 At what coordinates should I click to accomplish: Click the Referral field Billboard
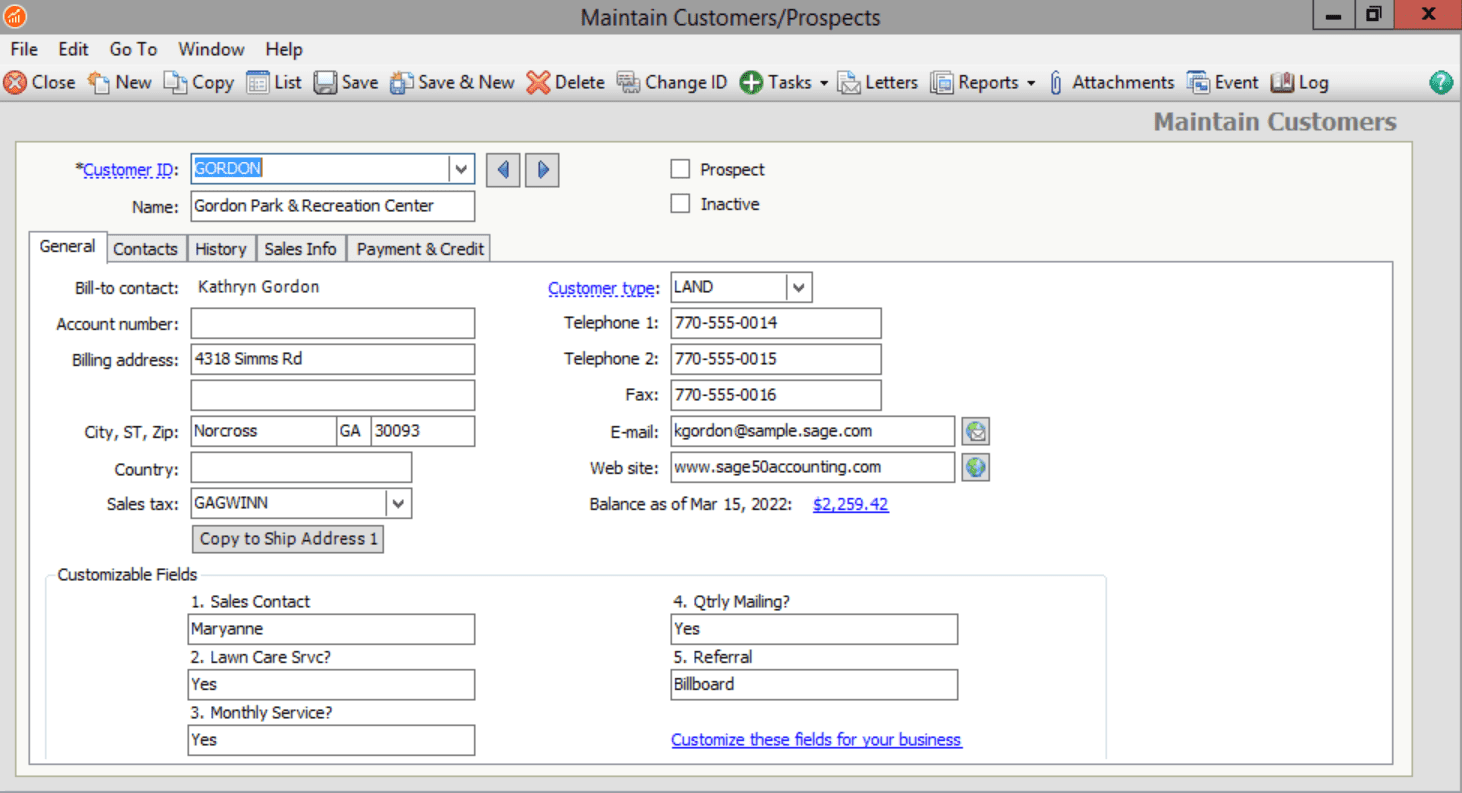pyautogui.click(x=814, y=685)
